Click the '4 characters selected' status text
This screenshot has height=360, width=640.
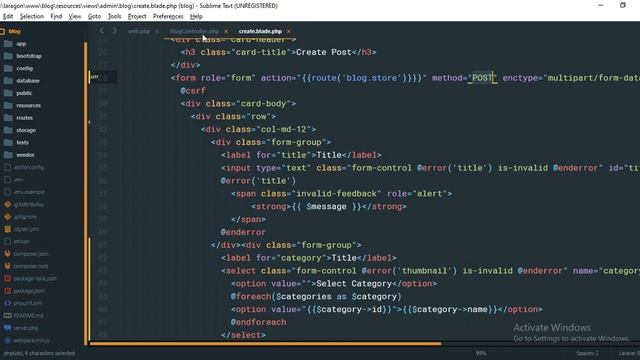tap(51, 353)
